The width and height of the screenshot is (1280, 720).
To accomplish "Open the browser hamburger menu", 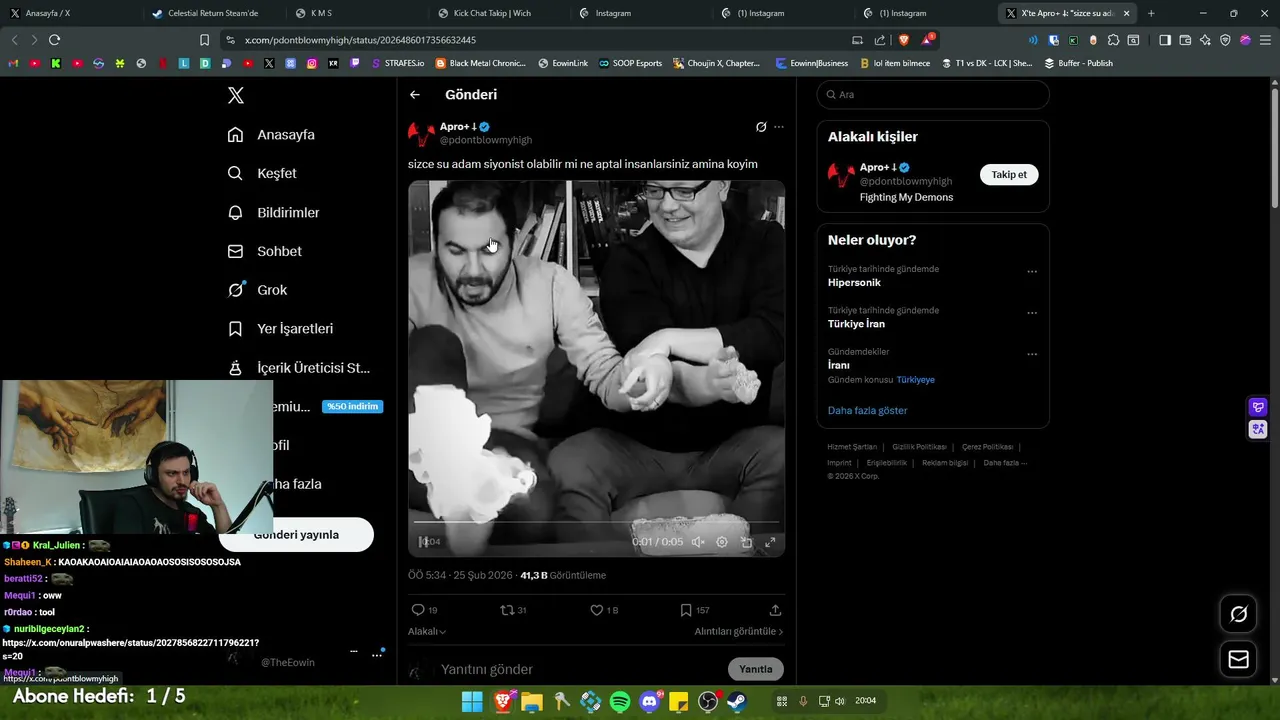I will [x=1265, y=40].
